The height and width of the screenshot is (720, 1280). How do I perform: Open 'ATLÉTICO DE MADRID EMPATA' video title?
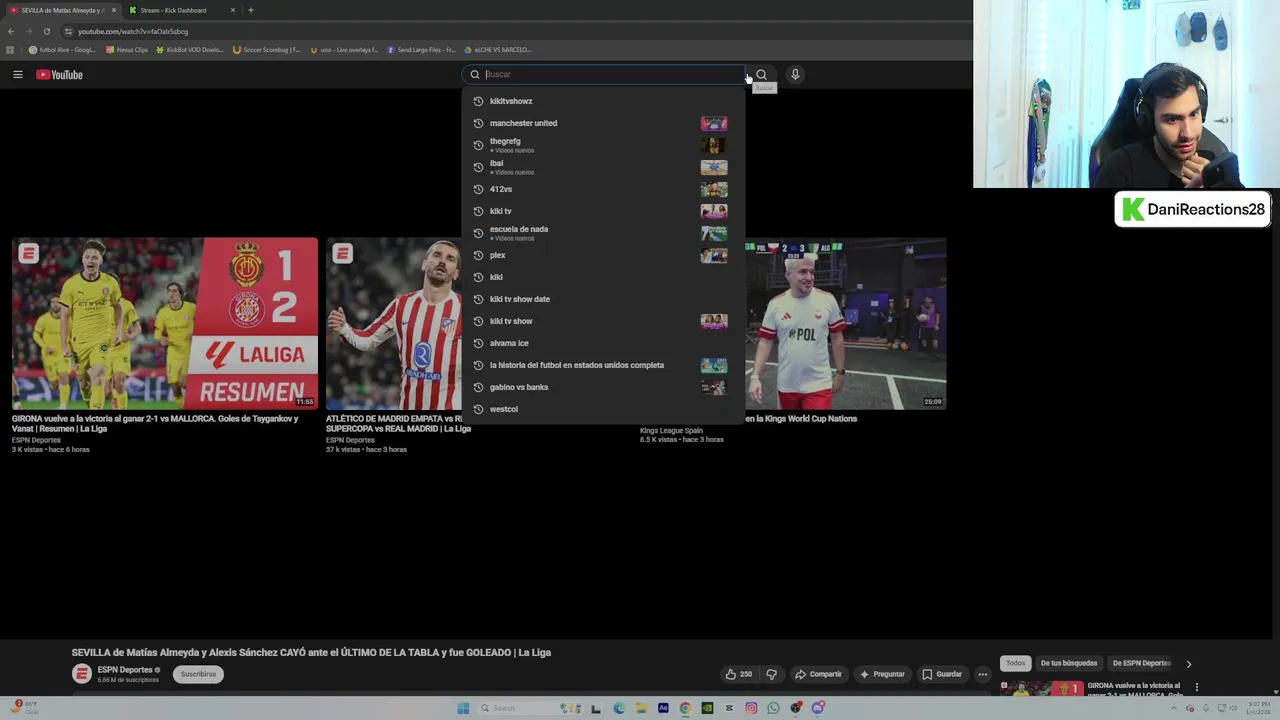tap(398, 424)
